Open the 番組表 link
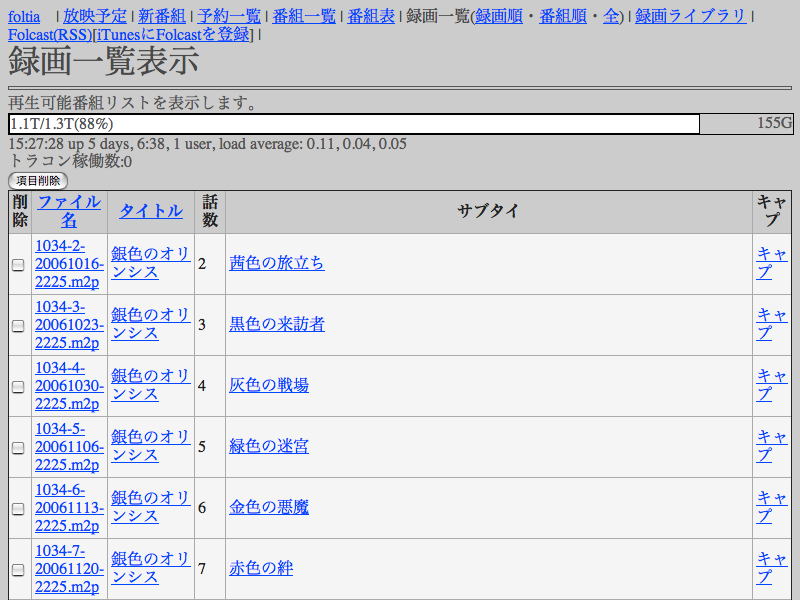800x600 pixels. click(371, 16)
